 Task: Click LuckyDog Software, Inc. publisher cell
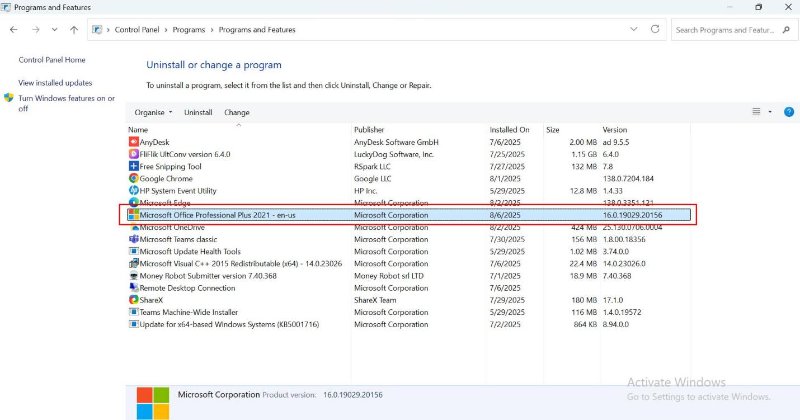point(394,154)
